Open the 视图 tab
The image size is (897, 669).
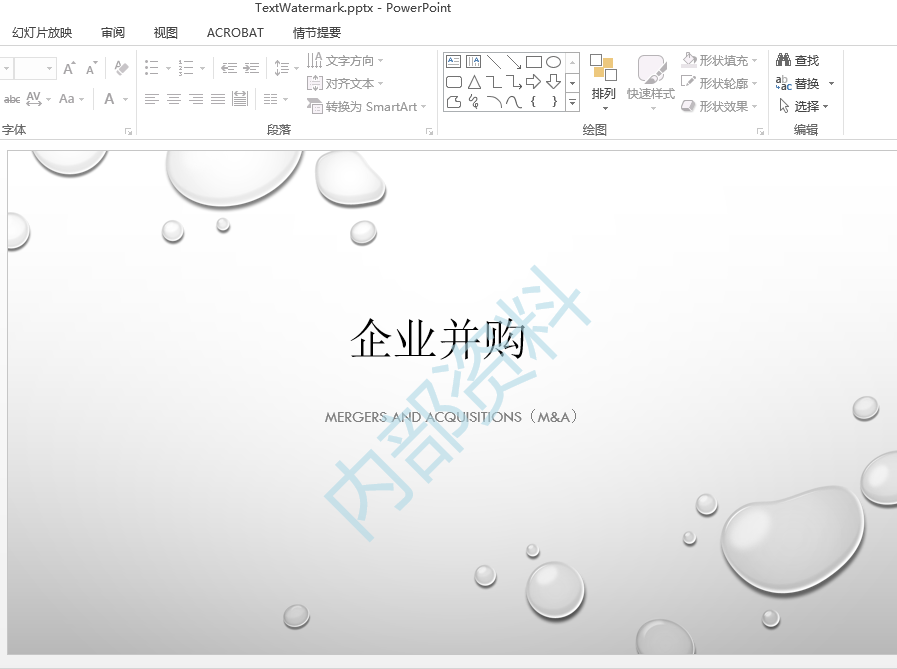pos(165,33)
